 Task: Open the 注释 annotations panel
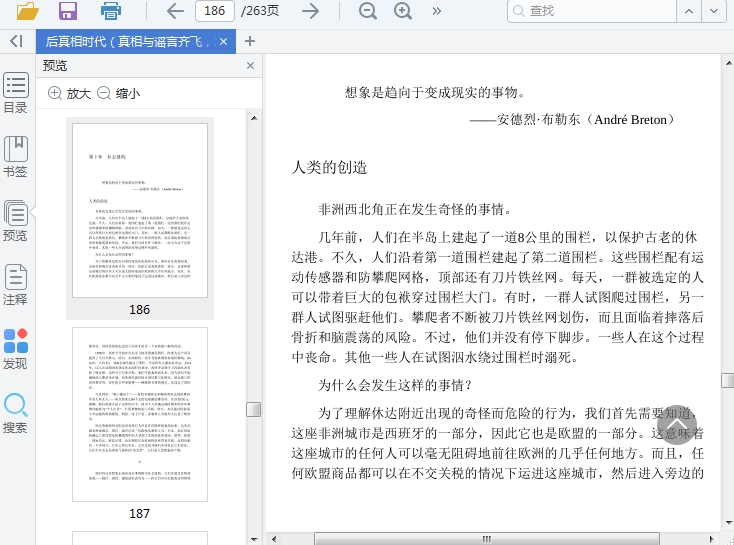[x=15, y=284]
